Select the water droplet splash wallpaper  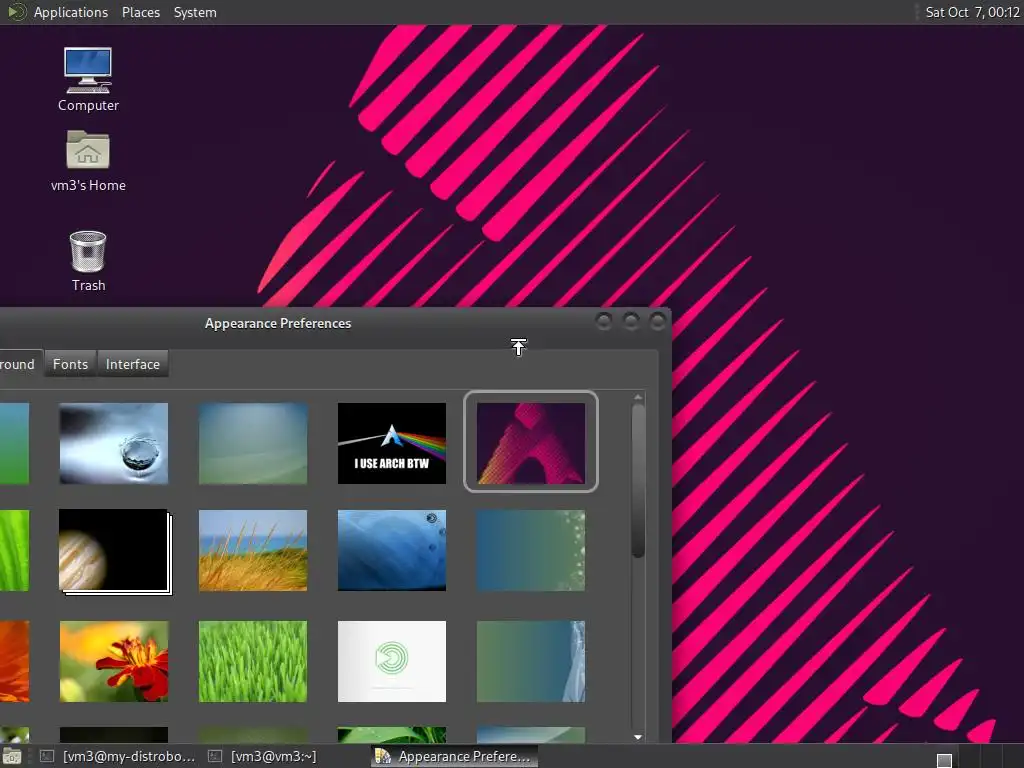114,443
